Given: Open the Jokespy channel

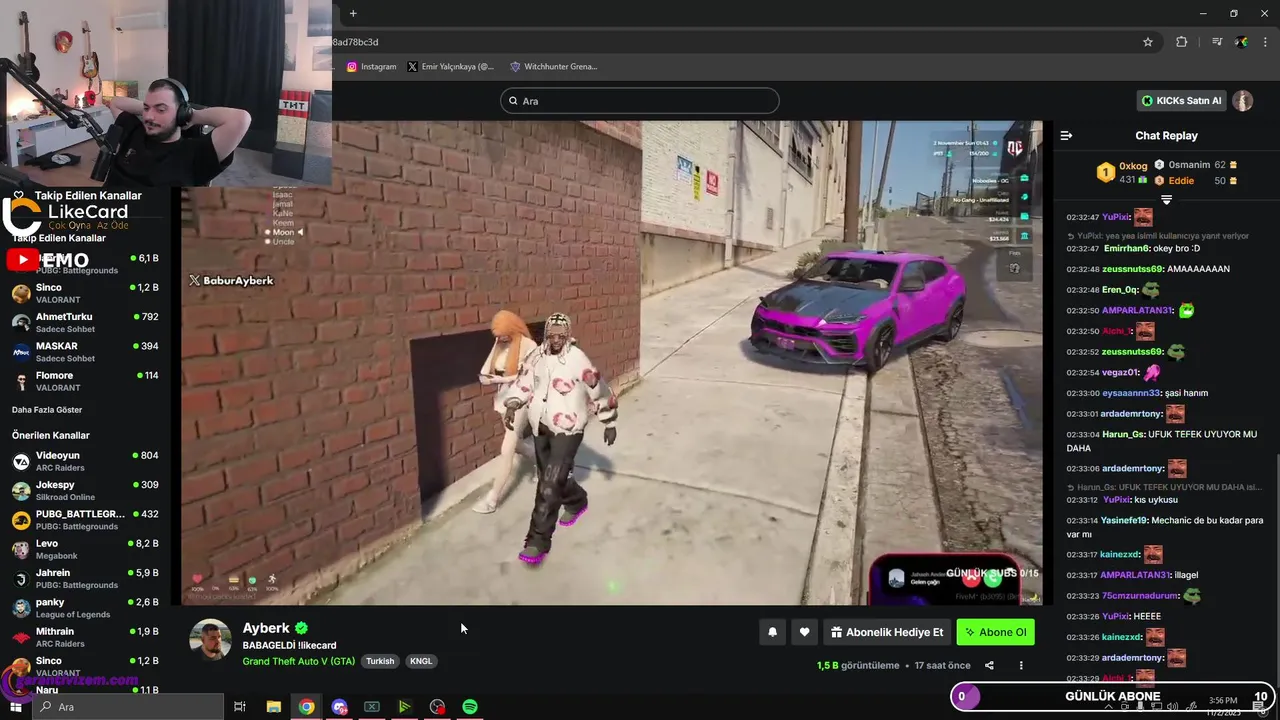Looking at the screenshot, I should coord(85,490).
